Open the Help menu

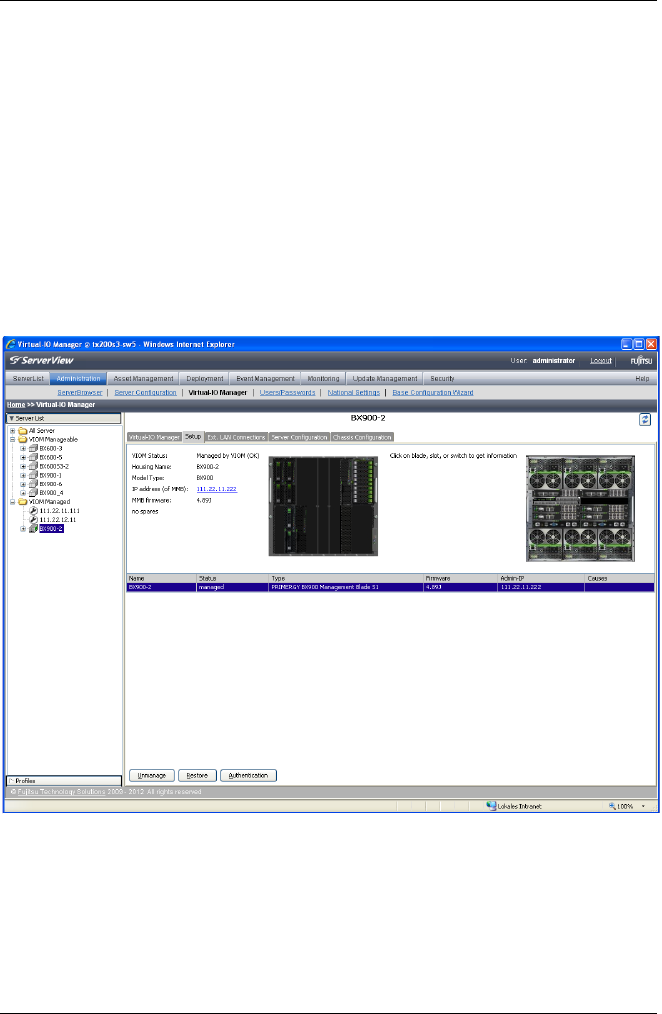tap(642, 378)
